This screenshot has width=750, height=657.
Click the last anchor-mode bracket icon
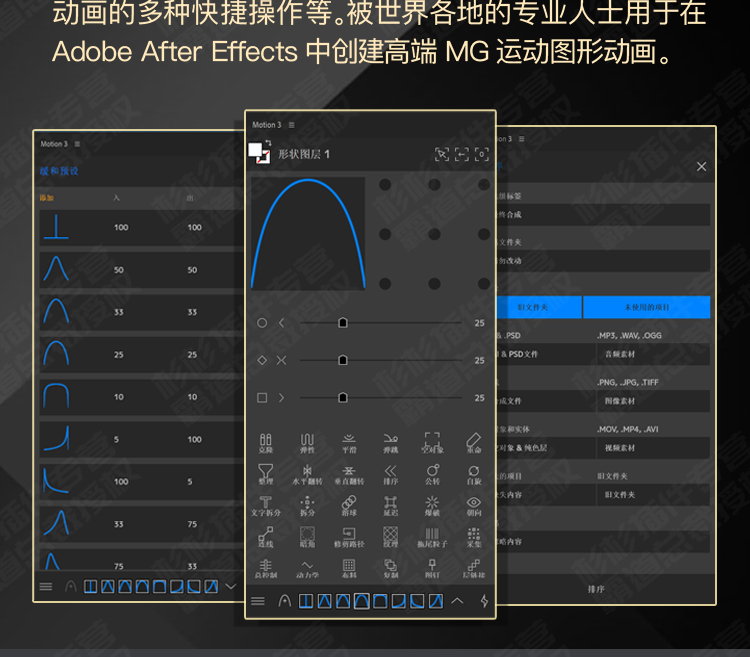pyautogui.click(x=482, y=154)
